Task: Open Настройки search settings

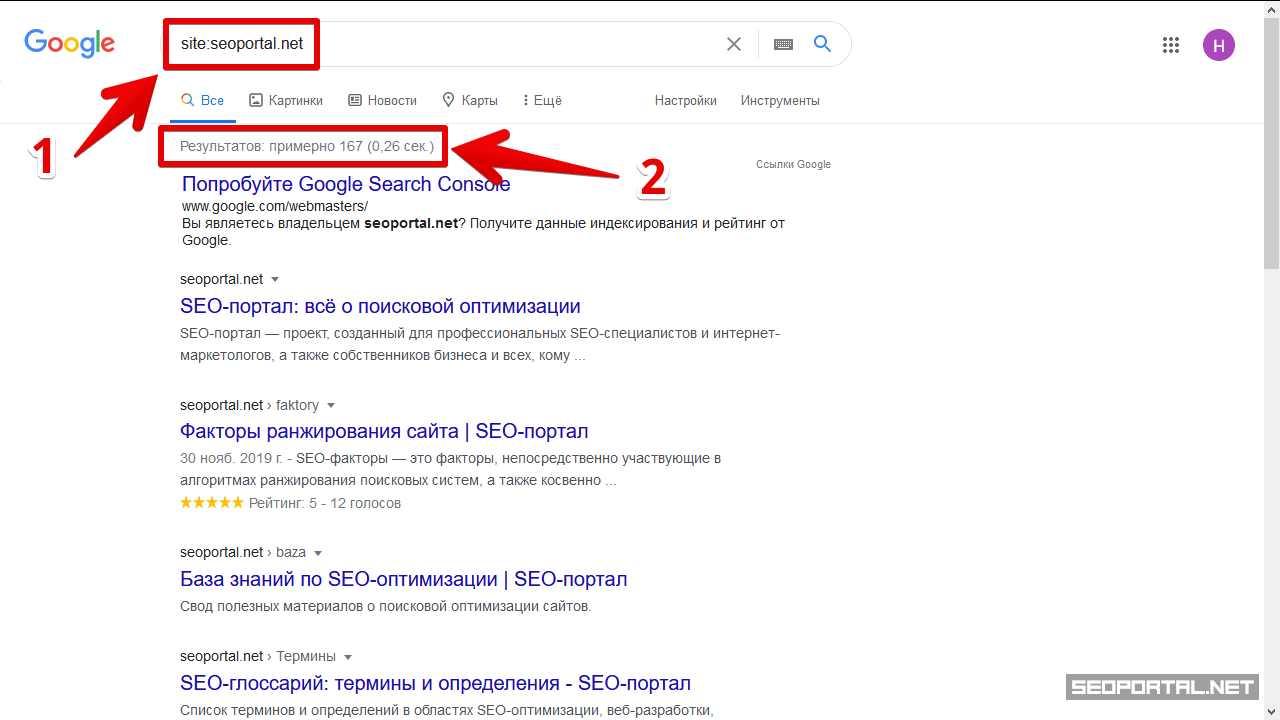Action: click(685, 100)
